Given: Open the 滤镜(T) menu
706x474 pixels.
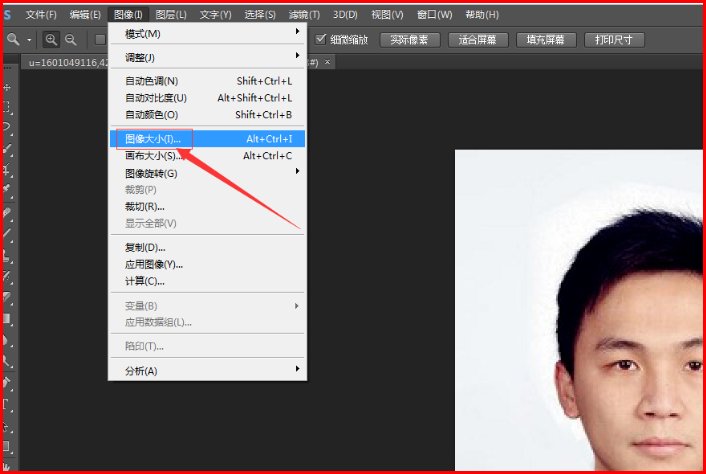Looking at the screenshot, I should (x=304, y=15).
